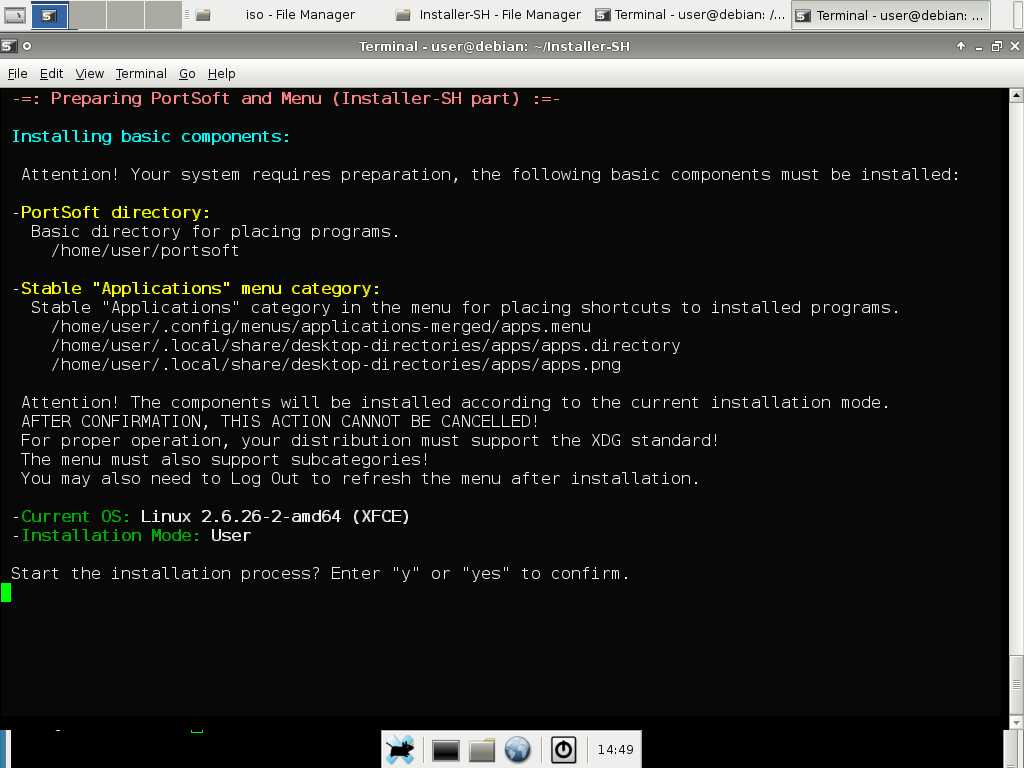This screenshot has height=768, width=1024.
Task: Click 'AFTER CONFIRMATION, THIS ACTION CANNOT BE CANCELLED!' line
Action: tap(280, 422)
